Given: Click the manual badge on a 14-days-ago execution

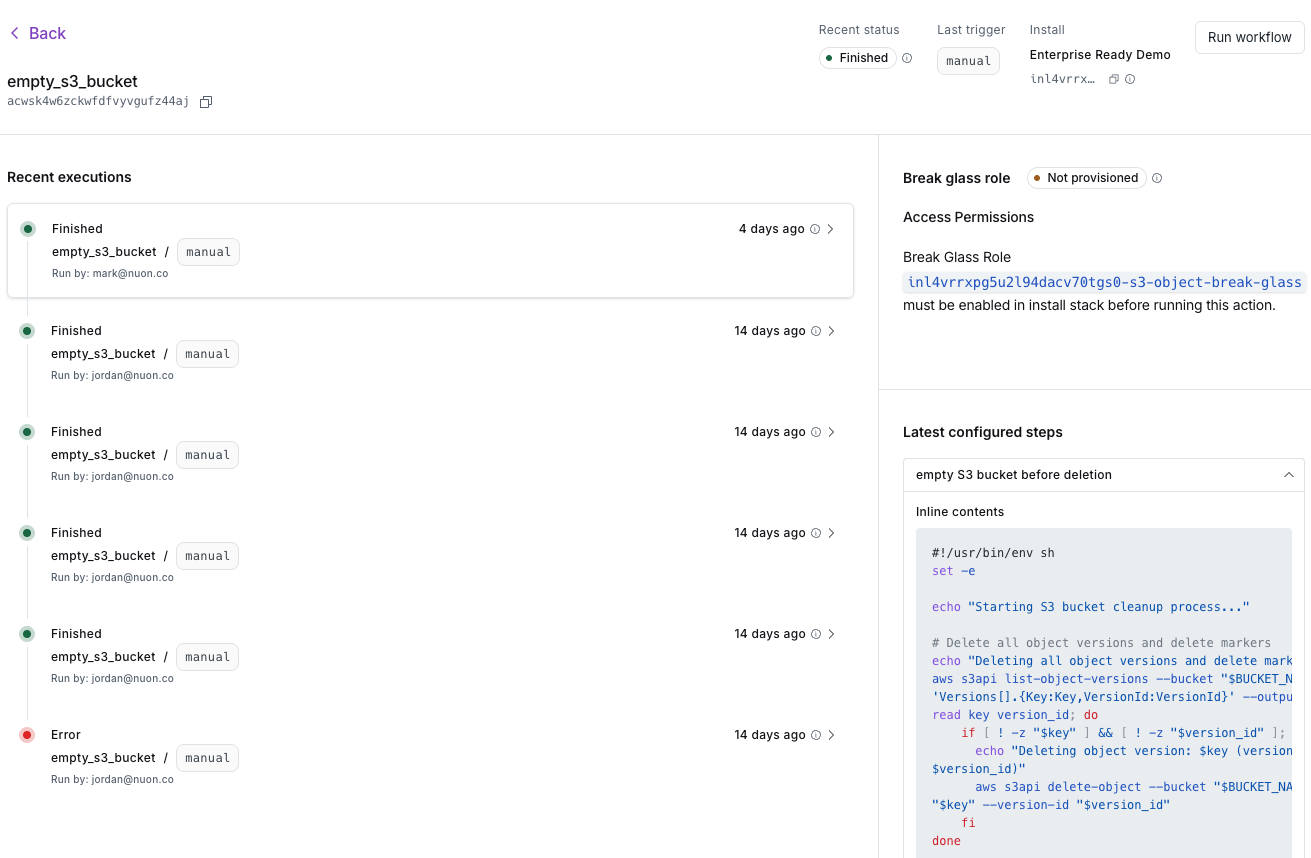Looking at the screenshot, I should [207, 353].
